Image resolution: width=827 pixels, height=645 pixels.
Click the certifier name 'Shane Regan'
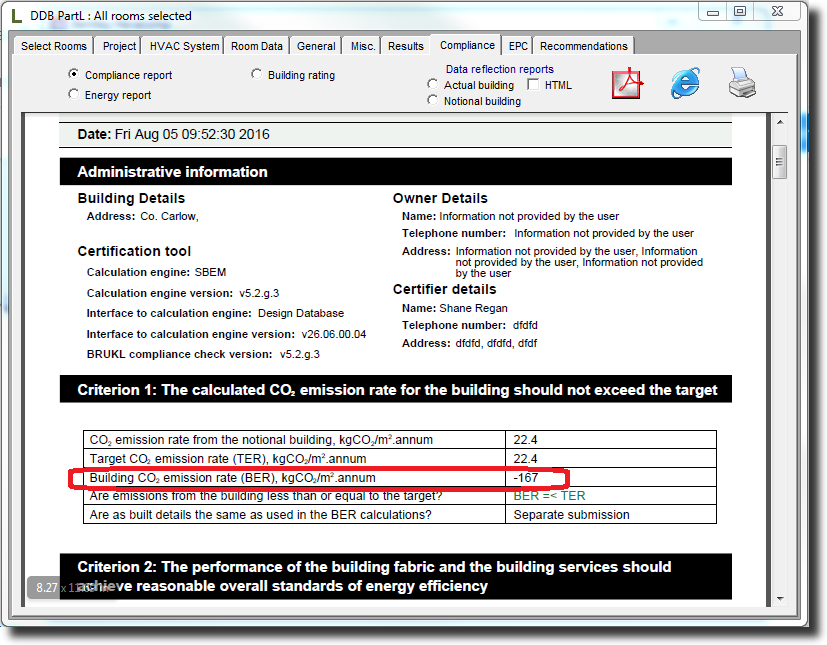pos(473,308)
